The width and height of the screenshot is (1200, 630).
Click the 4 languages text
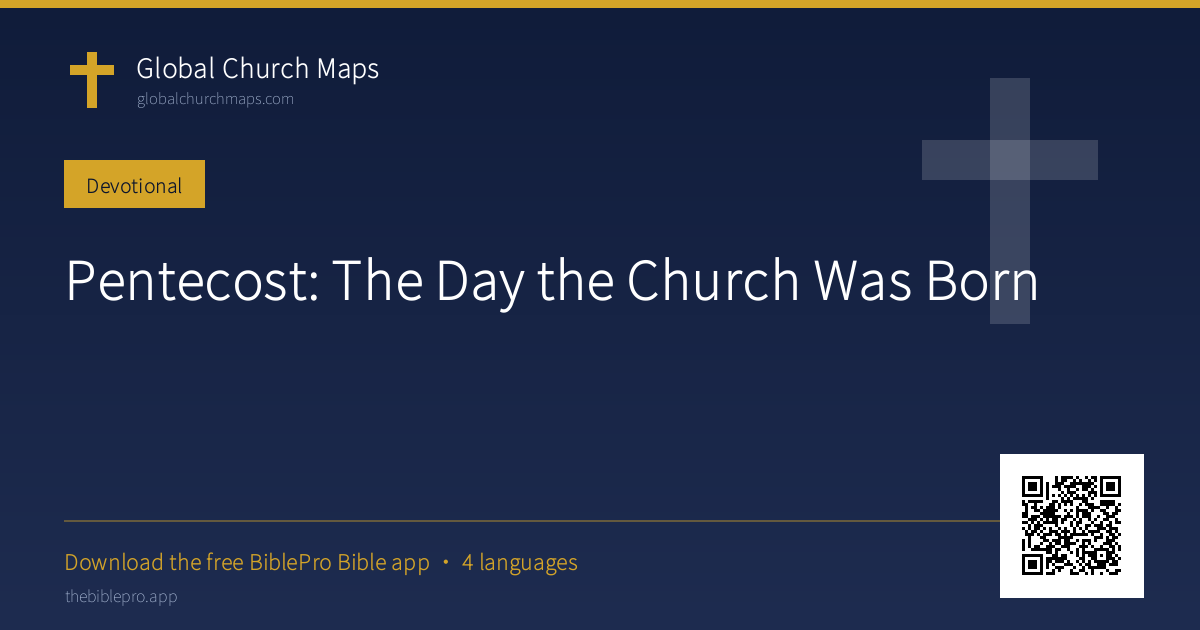520,563
